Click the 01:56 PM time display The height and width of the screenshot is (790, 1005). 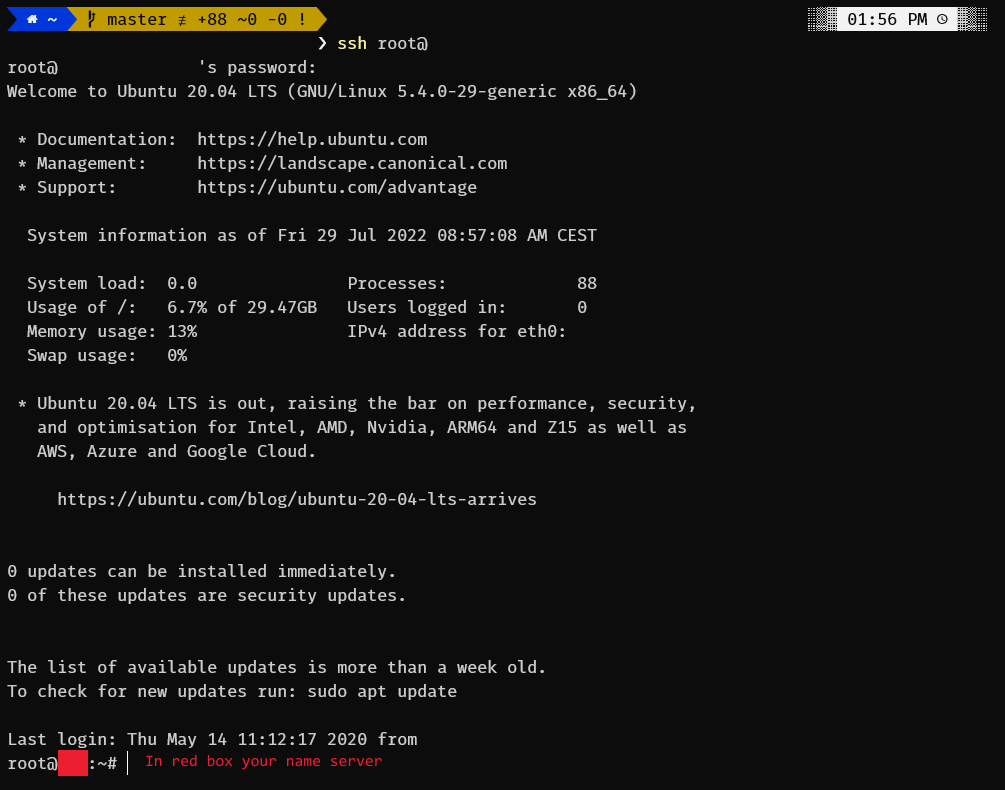pos(887,19)
